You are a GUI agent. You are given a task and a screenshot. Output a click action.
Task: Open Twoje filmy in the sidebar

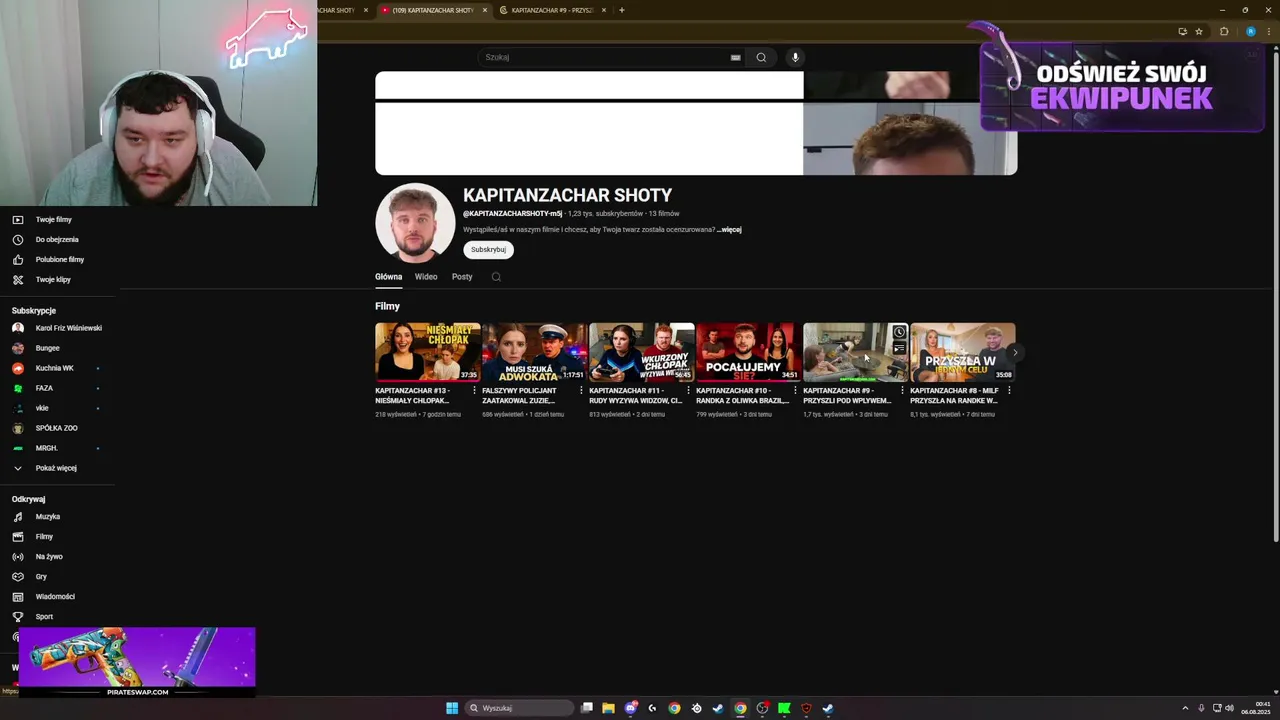tap(53, 219)
